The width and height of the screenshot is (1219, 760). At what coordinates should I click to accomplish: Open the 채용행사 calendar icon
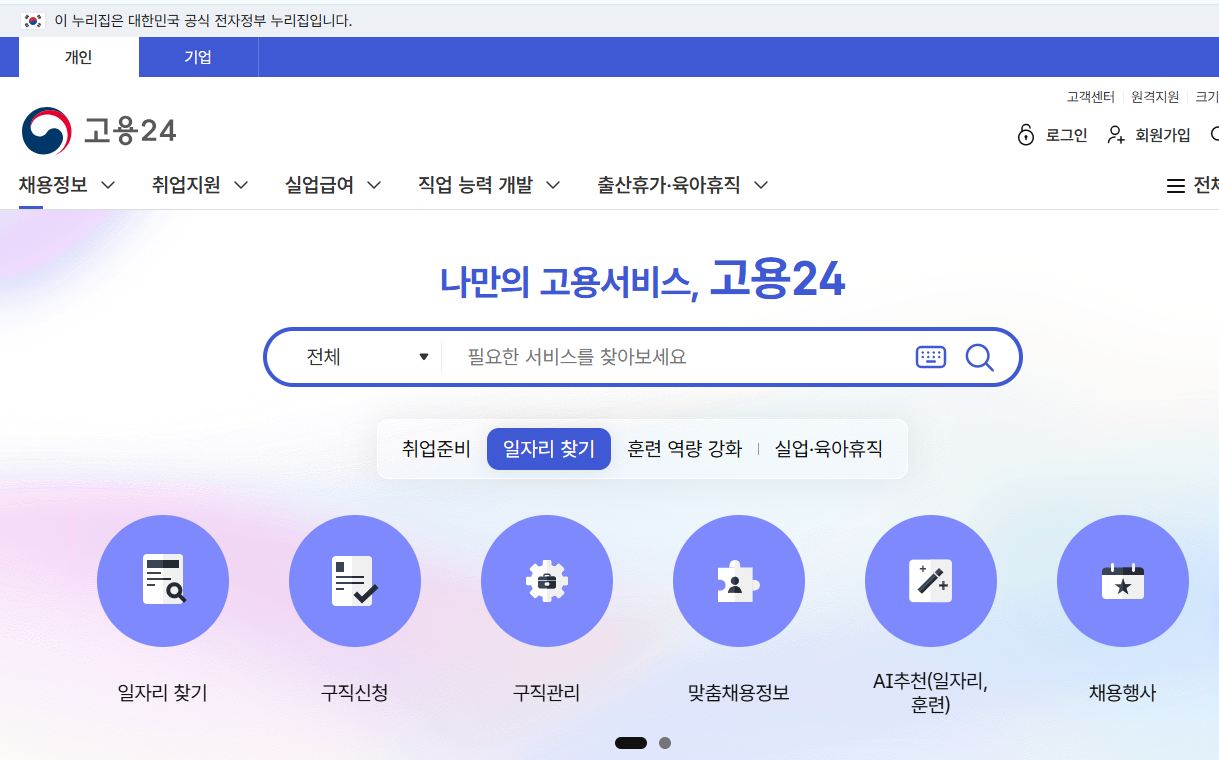pos(1123,581)
